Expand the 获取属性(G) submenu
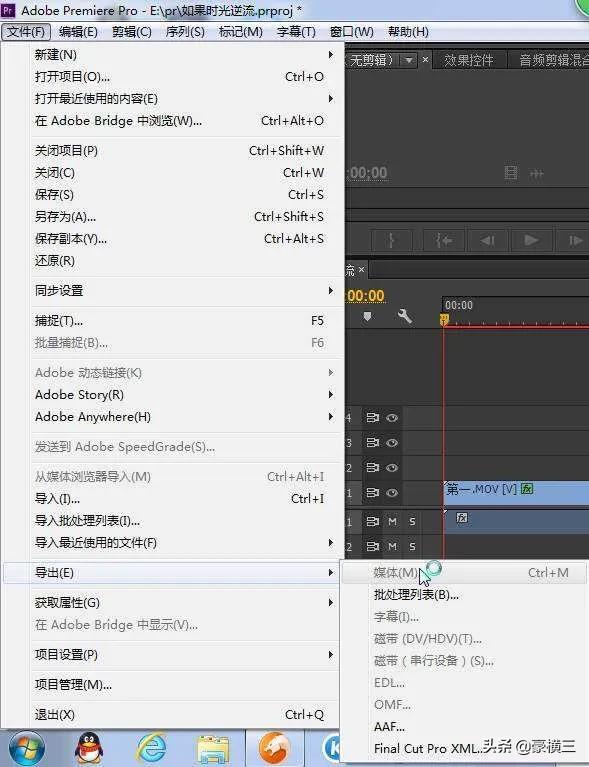 pyautogui.click(x=184, y=603)
